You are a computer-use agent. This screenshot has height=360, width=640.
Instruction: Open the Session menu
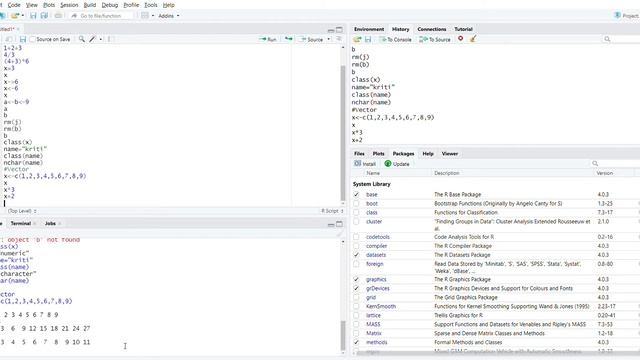(x=69, y=5)
